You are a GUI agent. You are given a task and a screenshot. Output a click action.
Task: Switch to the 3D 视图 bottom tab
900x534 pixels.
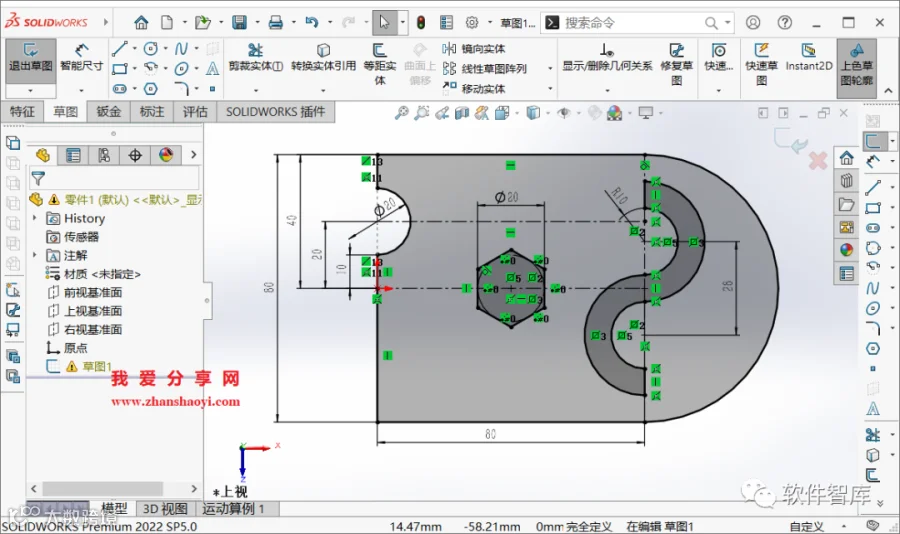pos(165,509)
